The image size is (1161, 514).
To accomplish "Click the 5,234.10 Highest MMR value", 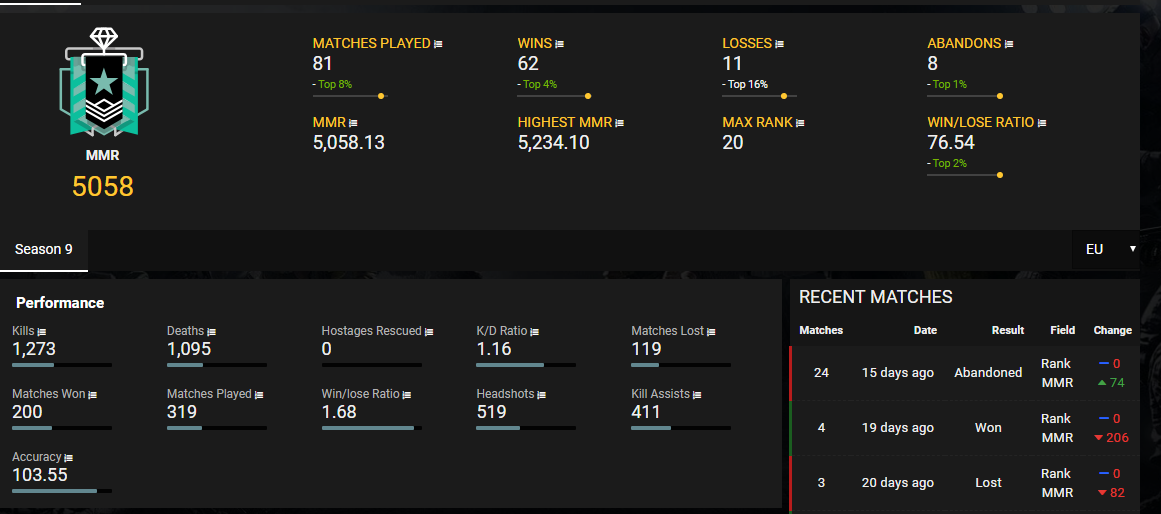I will [554, 143].
